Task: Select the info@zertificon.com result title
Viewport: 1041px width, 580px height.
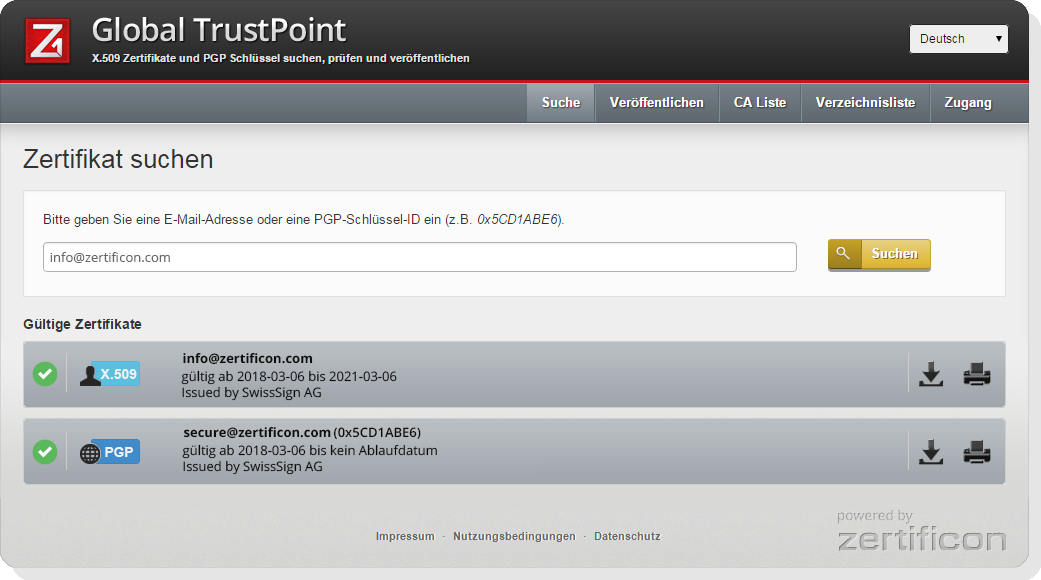Action: pyautogui.click(x=248, y=358)
